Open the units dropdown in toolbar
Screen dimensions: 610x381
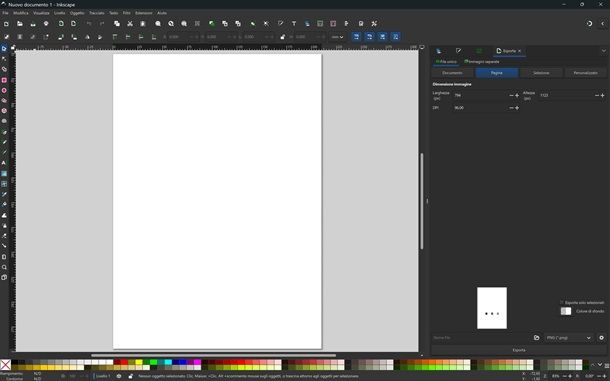point(337,37)
